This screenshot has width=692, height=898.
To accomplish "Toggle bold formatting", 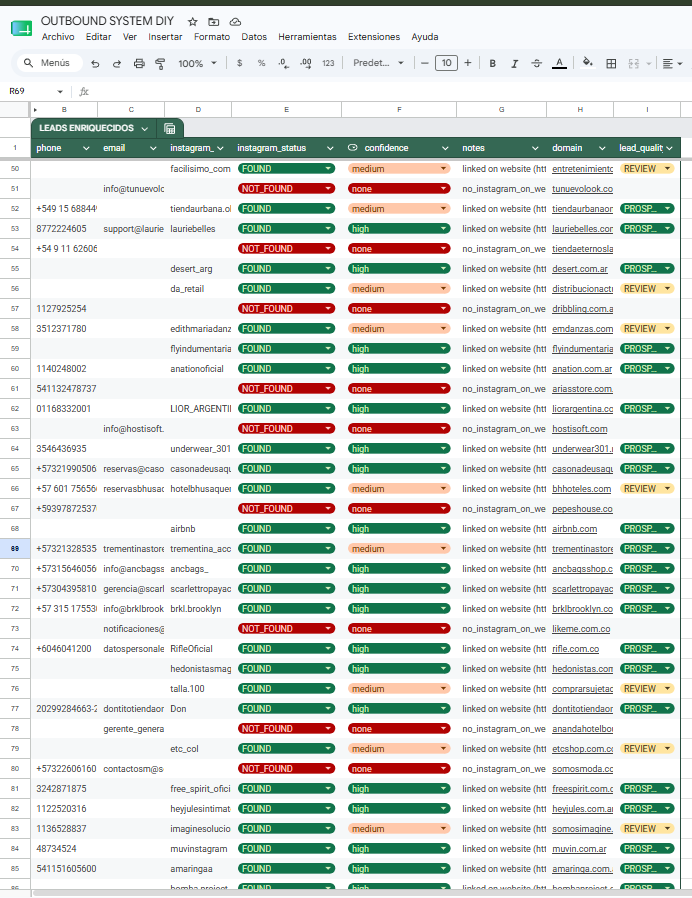I will [493, 64].
